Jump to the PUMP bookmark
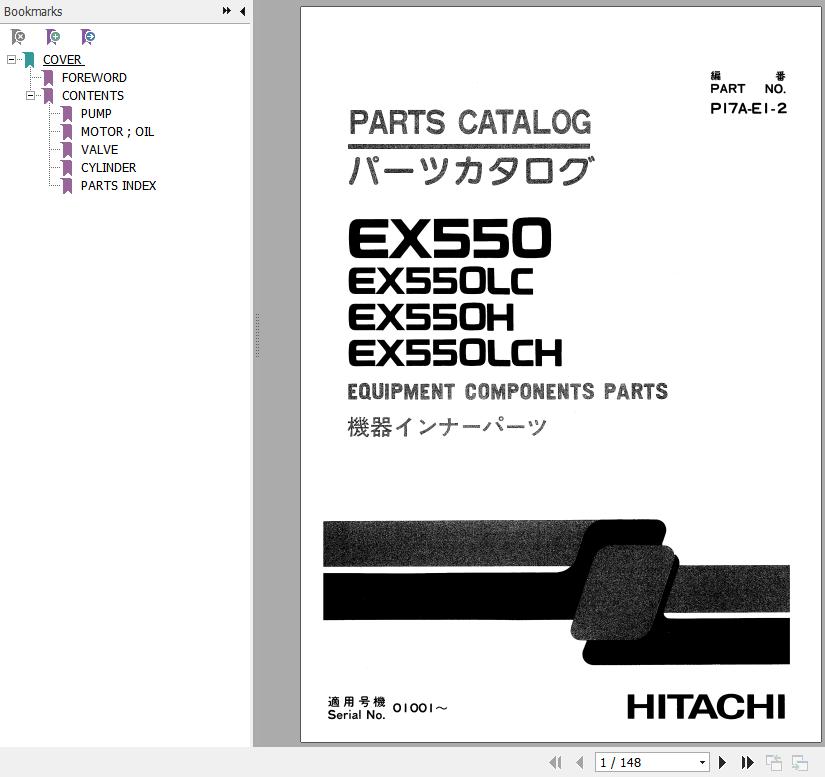The width and height of the screenshot is (825, 777). 96,114
